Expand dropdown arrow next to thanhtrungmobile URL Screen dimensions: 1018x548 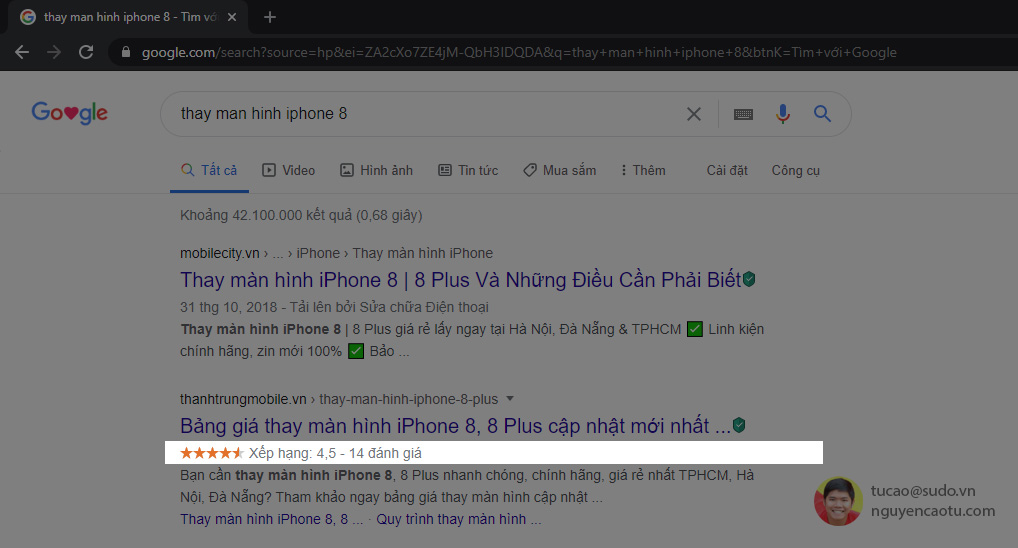point(510,399)
